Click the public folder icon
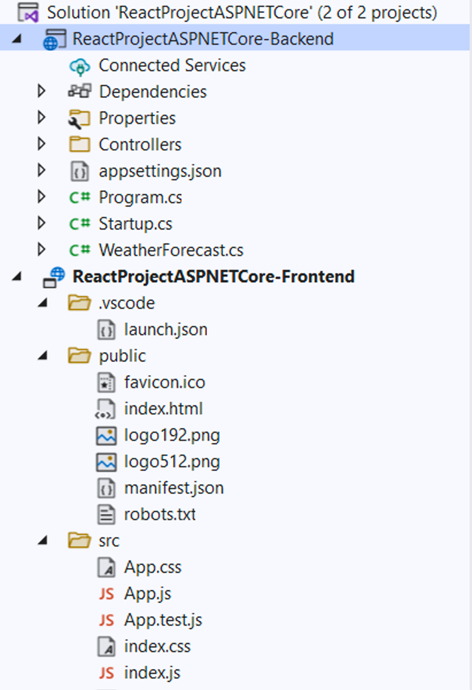This screenshot has height=690, width=472. (80, 356)
